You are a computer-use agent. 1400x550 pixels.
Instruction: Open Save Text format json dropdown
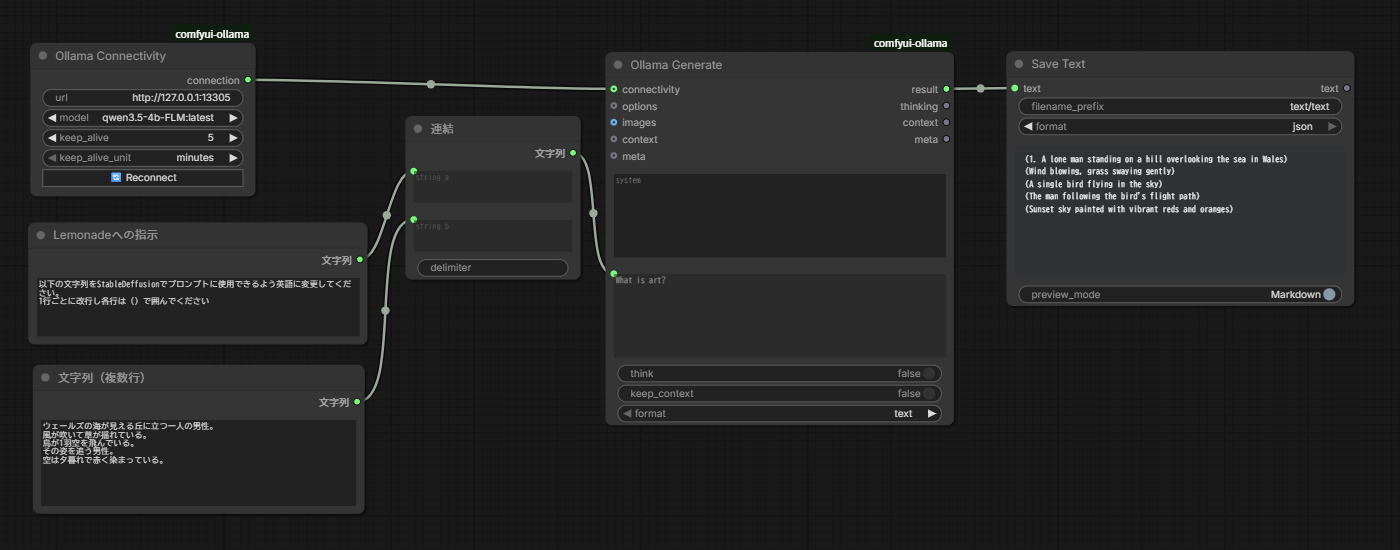click(1180, 126)
